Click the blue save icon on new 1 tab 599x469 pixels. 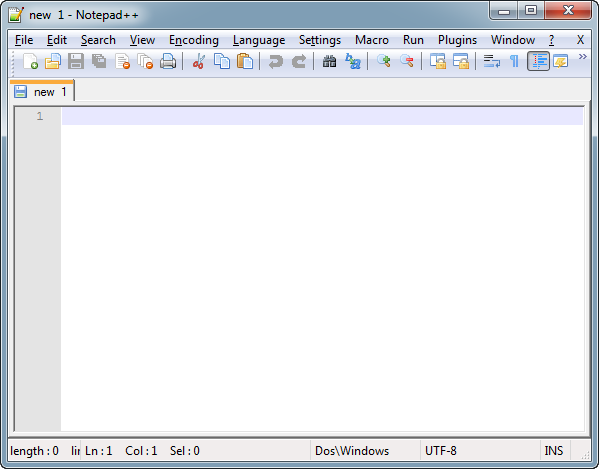point(20,92)
